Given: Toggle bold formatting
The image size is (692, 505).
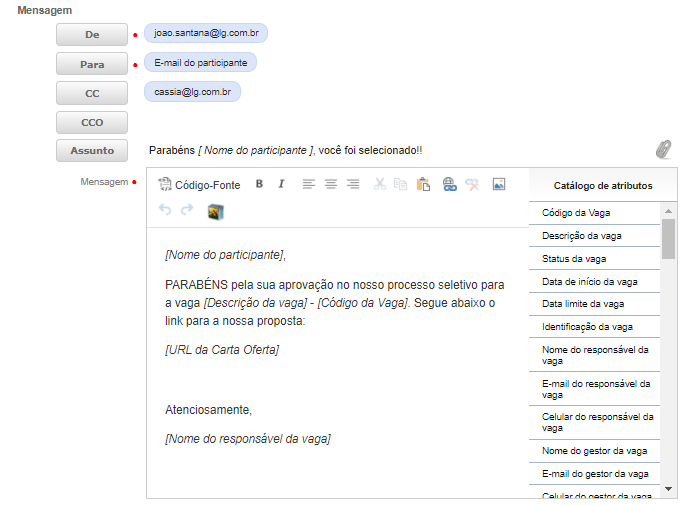Looking at the screenshot, I should [259, 184].
